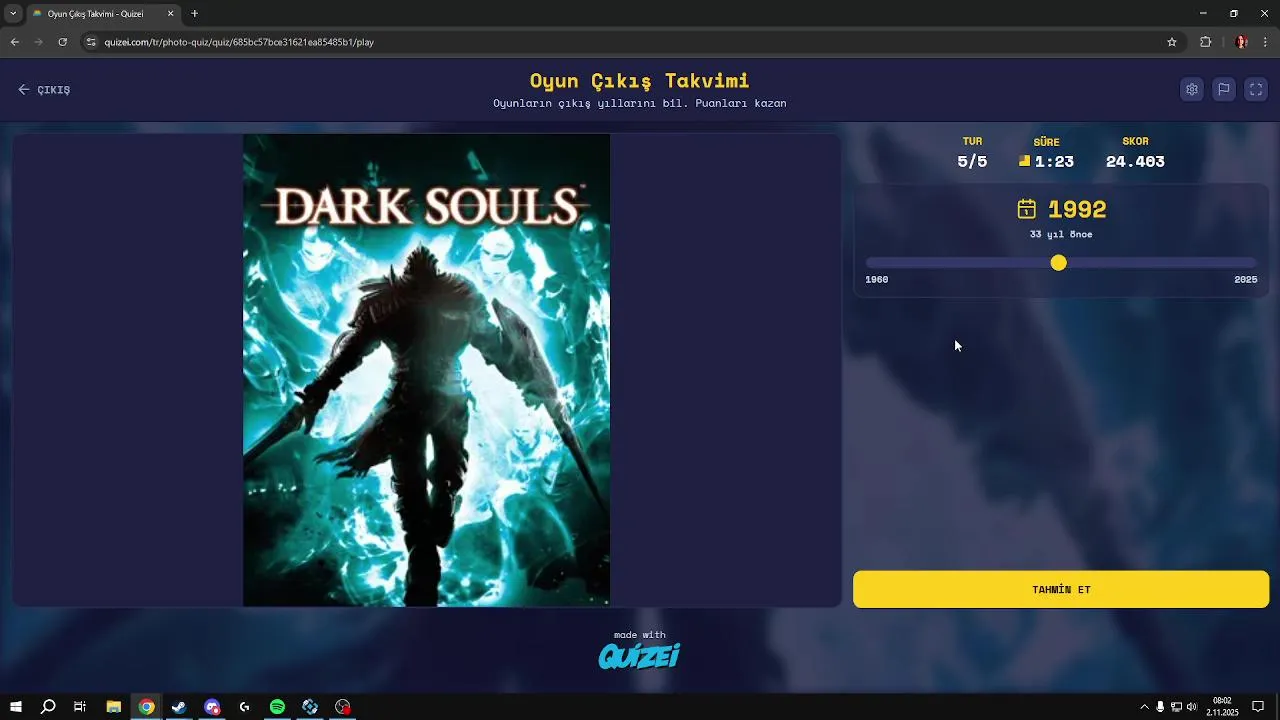The width and height of the screenshot is (1280, 720).
Task: Click the Quizei logo at bottom
Action: (x=639, y=656)
